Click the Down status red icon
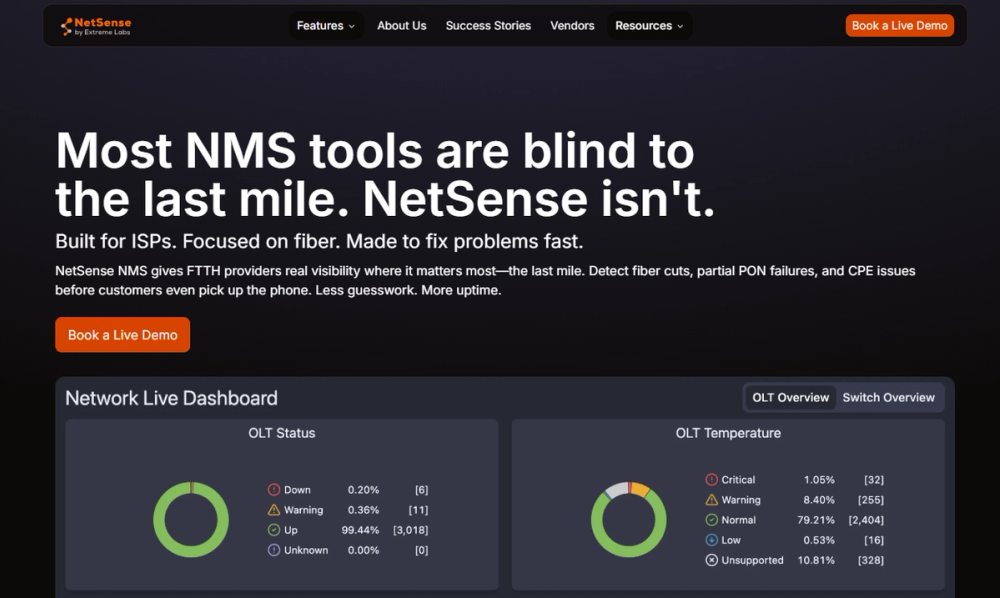The image size is (1000, 598). click(x=274, y=490)
